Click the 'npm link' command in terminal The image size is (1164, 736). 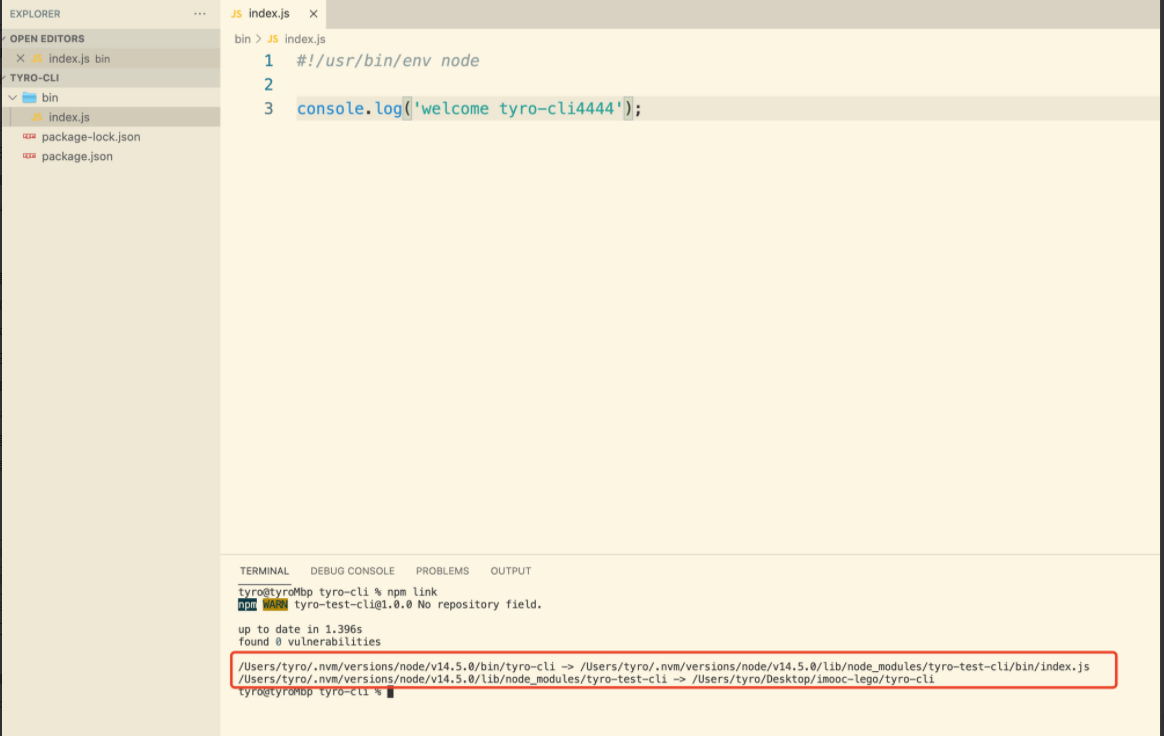412,592
